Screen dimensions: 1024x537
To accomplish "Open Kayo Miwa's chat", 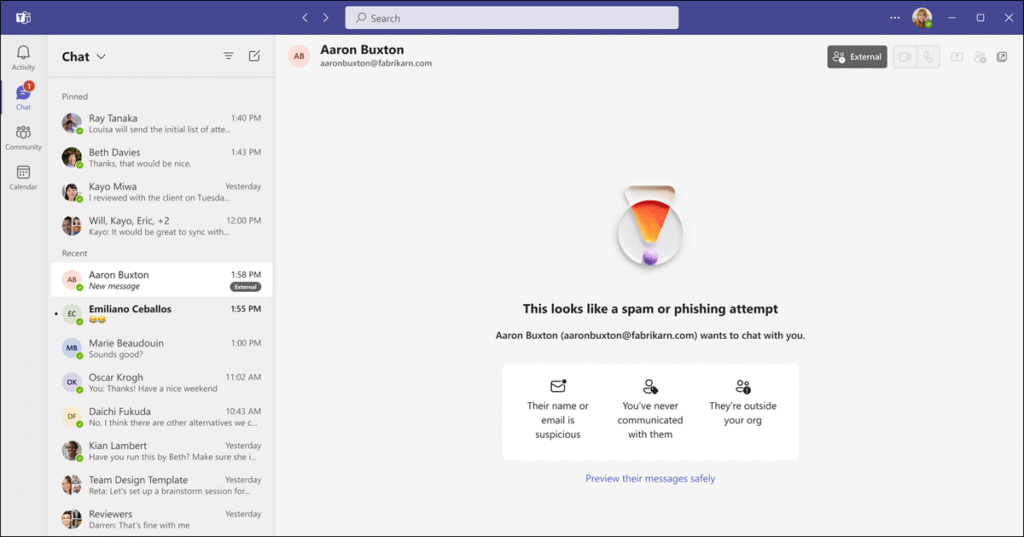I will click(x=161, y=191).
